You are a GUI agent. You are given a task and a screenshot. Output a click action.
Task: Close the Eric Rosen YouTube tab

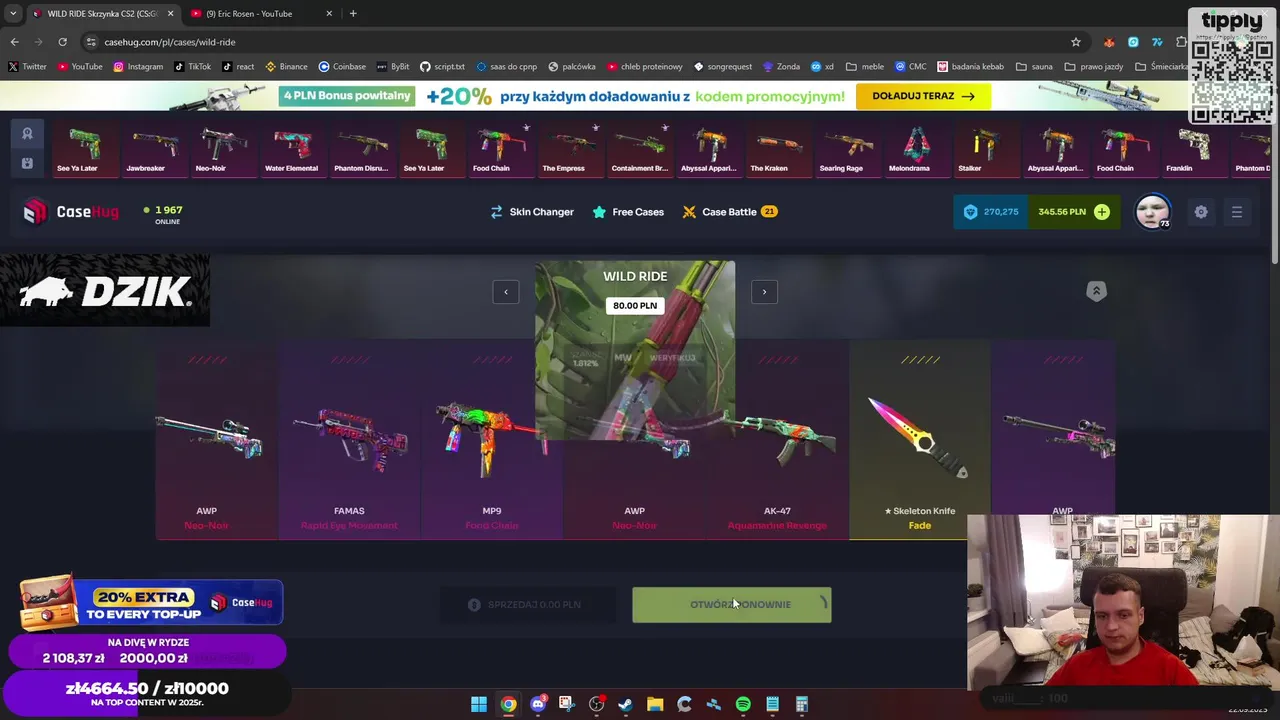(x=329, y=14)
